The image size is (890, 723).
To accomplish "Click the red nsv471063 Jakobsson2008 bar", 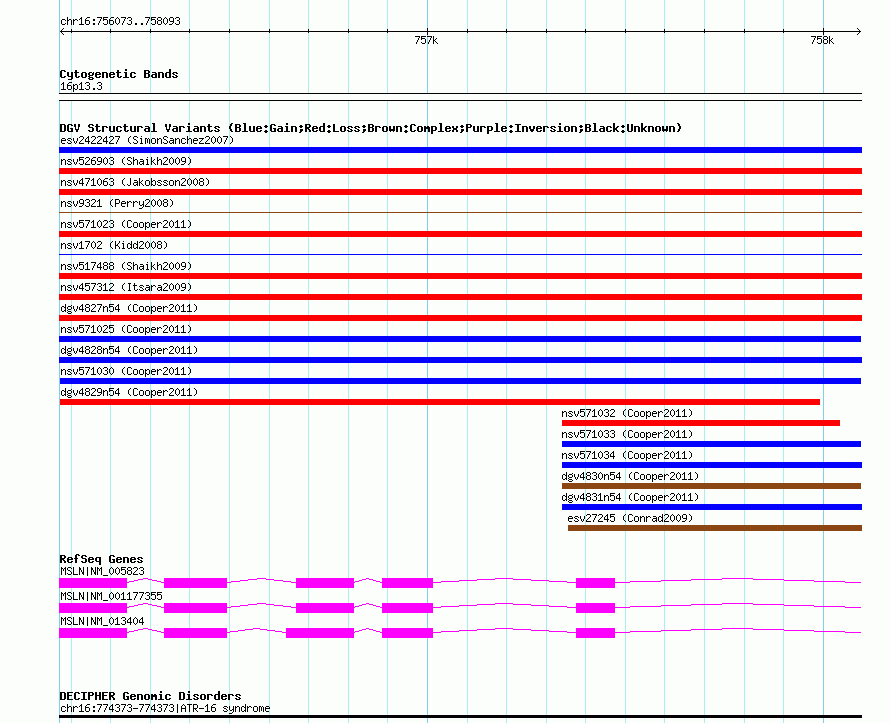I will (x=460, y=192).
